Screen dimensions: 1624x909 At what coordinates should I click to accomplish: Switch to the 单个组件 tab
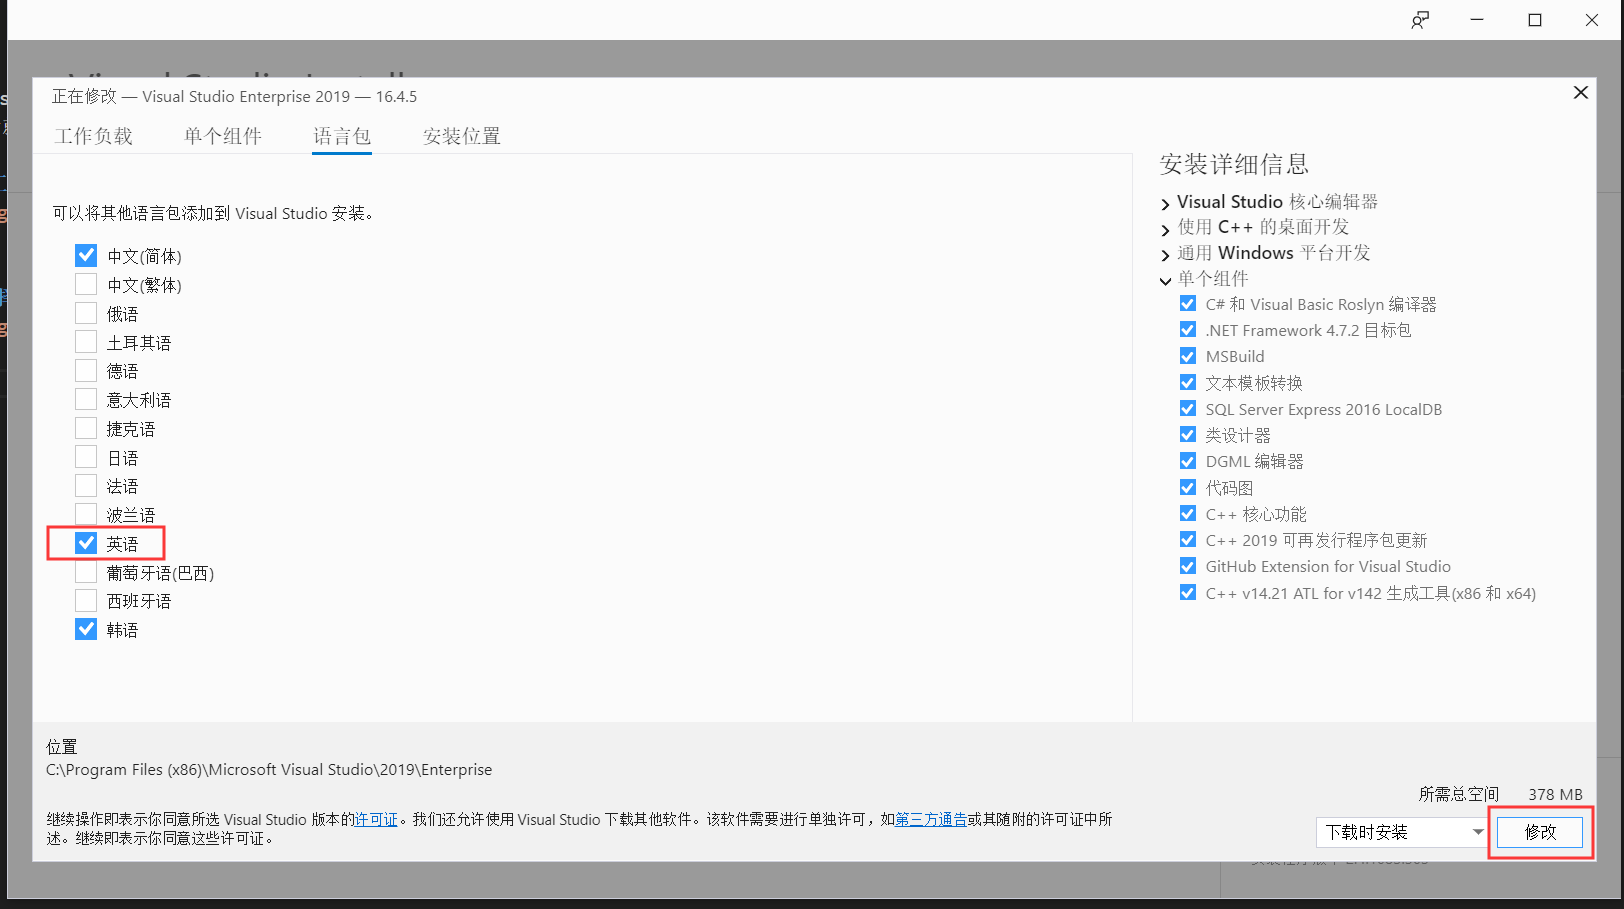tap(223, 136)
